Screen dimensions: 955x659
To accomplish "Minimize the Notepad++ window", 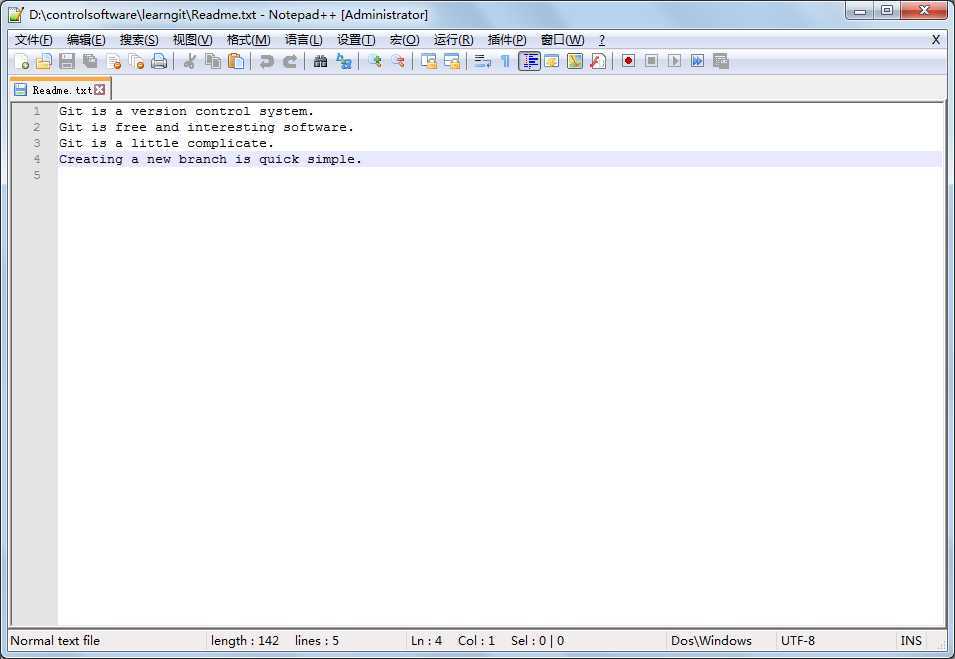I will point(860,11).
